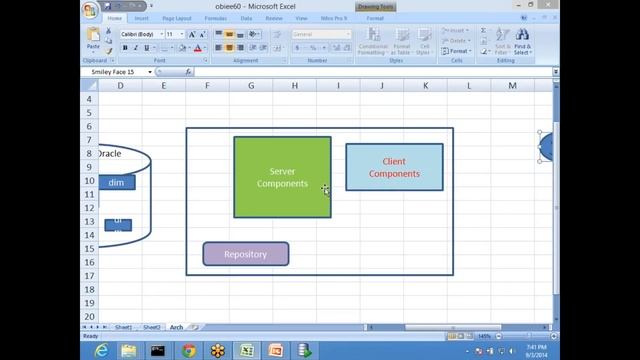This screenshot has height=360, width=640.
Task: Select the Repository shape
Action: click(246, 254)
